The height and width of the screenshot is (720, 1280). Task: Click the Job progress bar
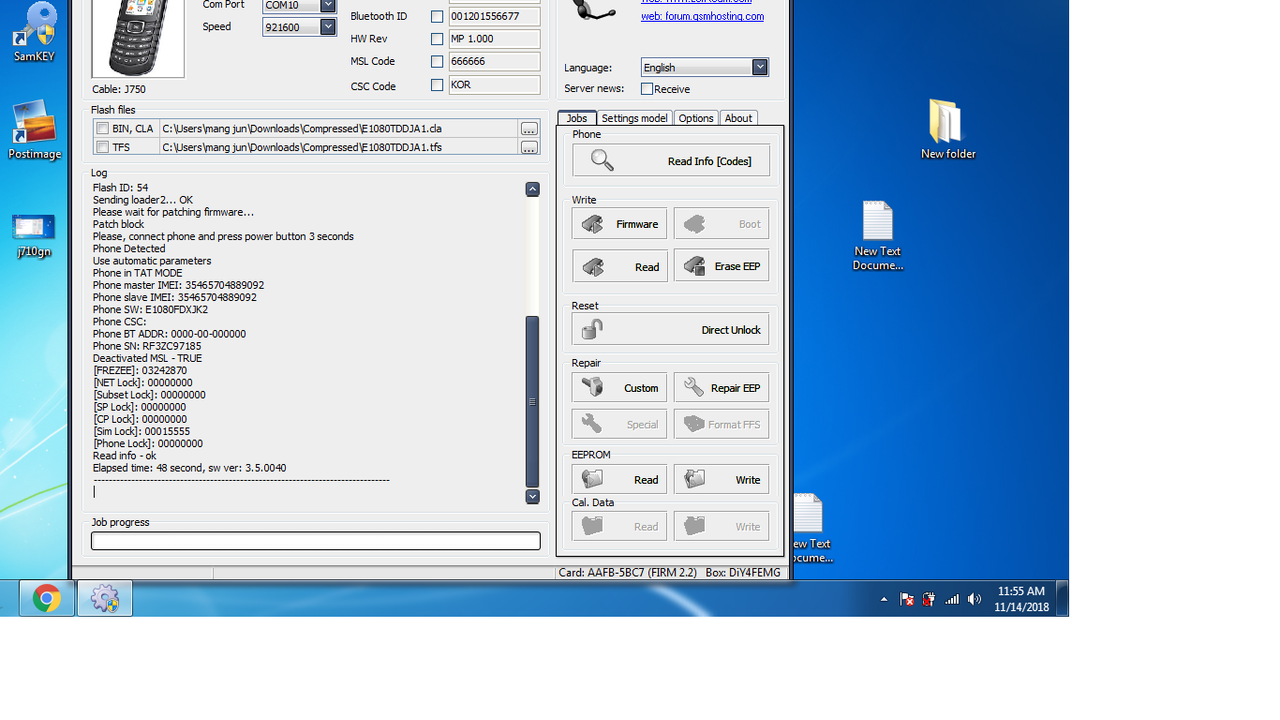click(316, 540)
